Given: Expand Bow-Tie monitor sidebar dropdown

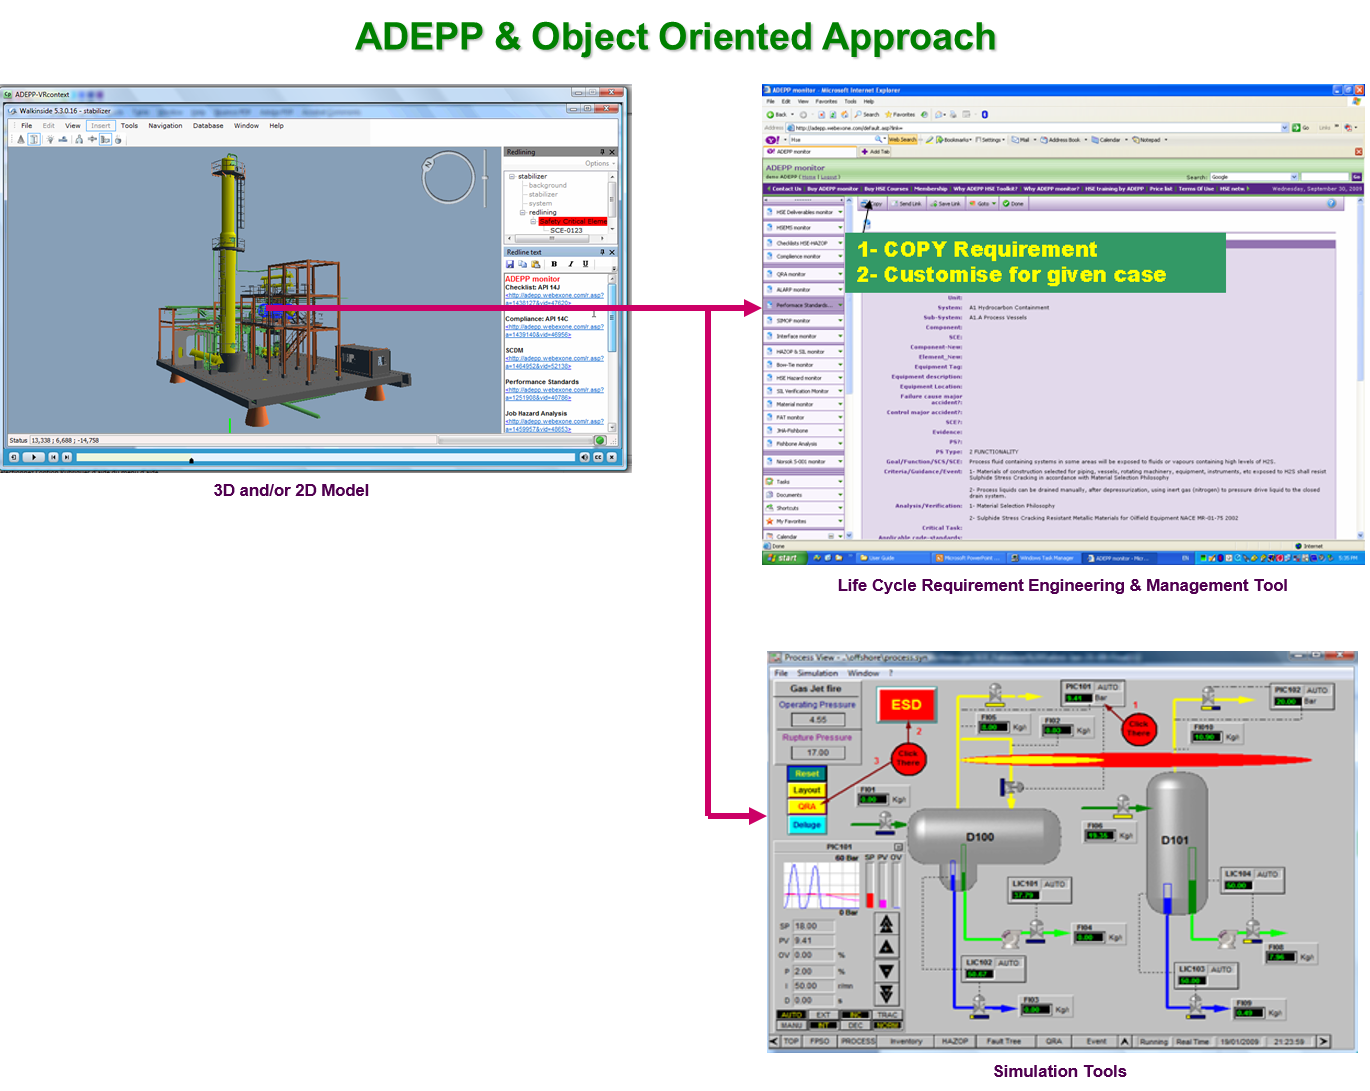Looking at the screenshot, I should (x=840, y=365).
